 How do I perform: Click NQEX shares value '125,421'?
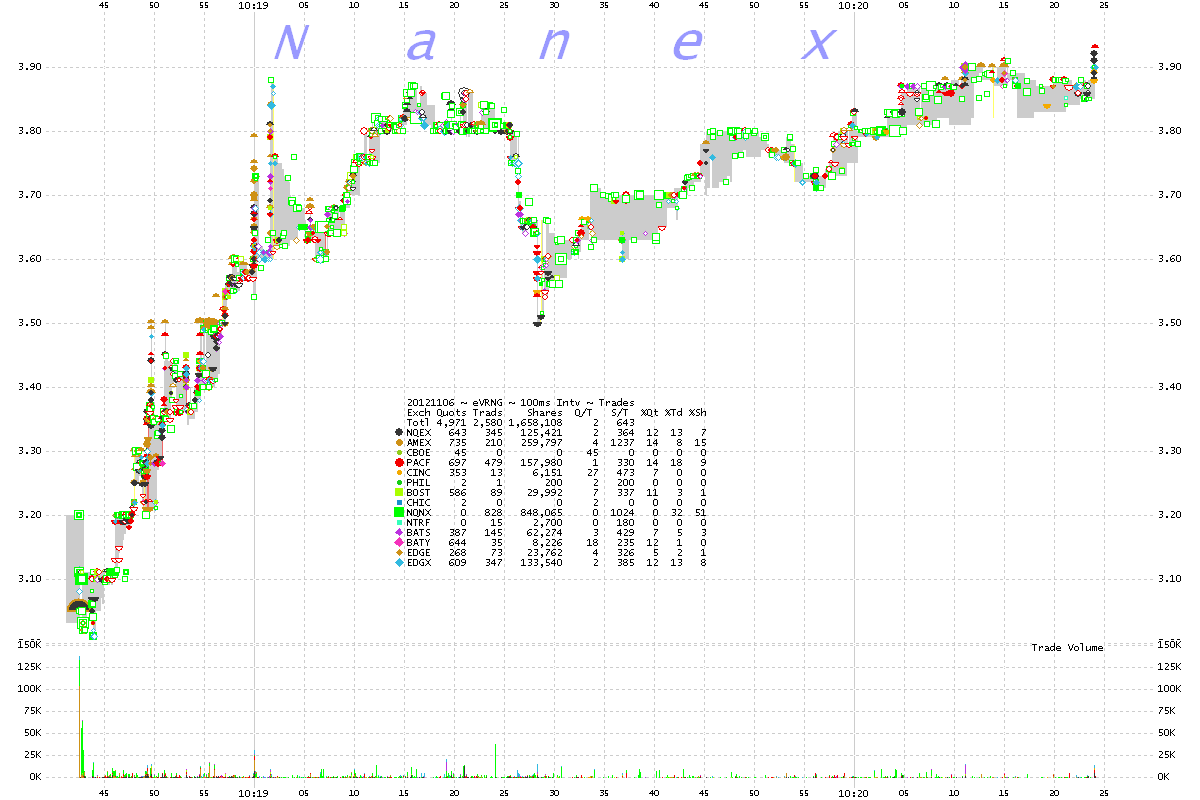pyautogui.click(x=541, y=432)
